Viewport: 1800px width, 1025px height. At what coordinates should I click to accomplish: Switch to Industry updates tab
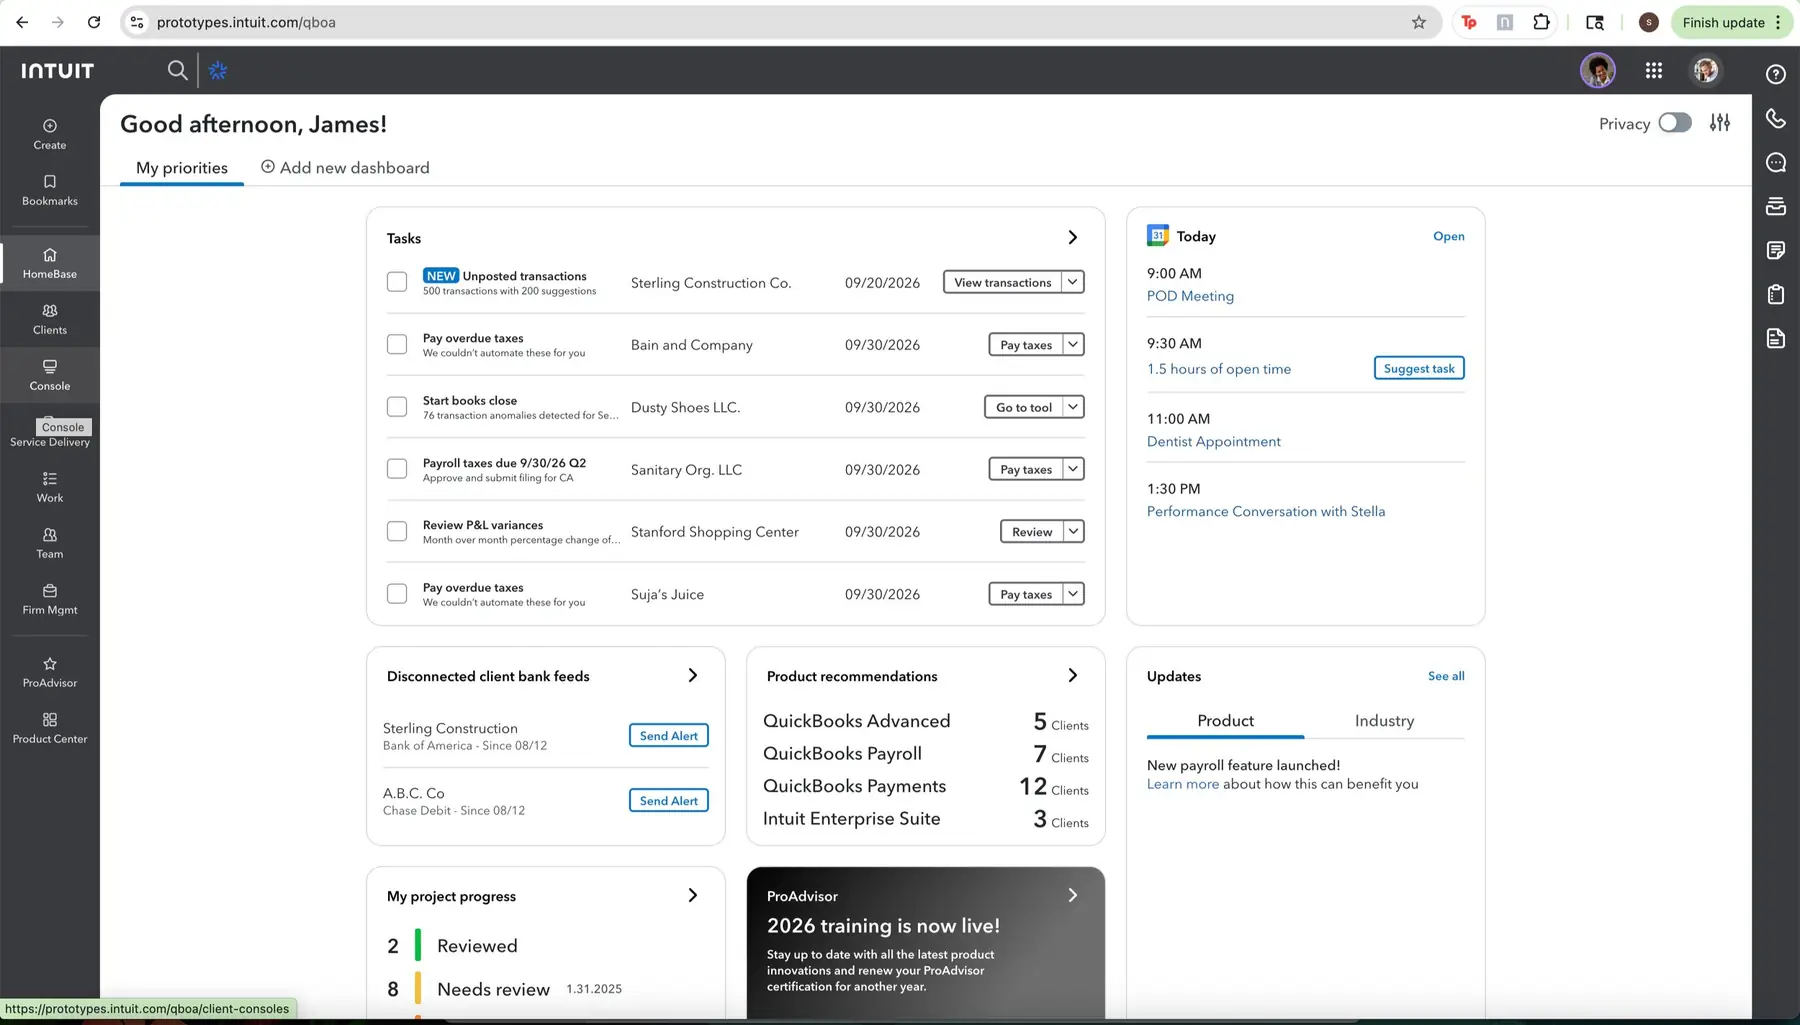coord(1384,721)
